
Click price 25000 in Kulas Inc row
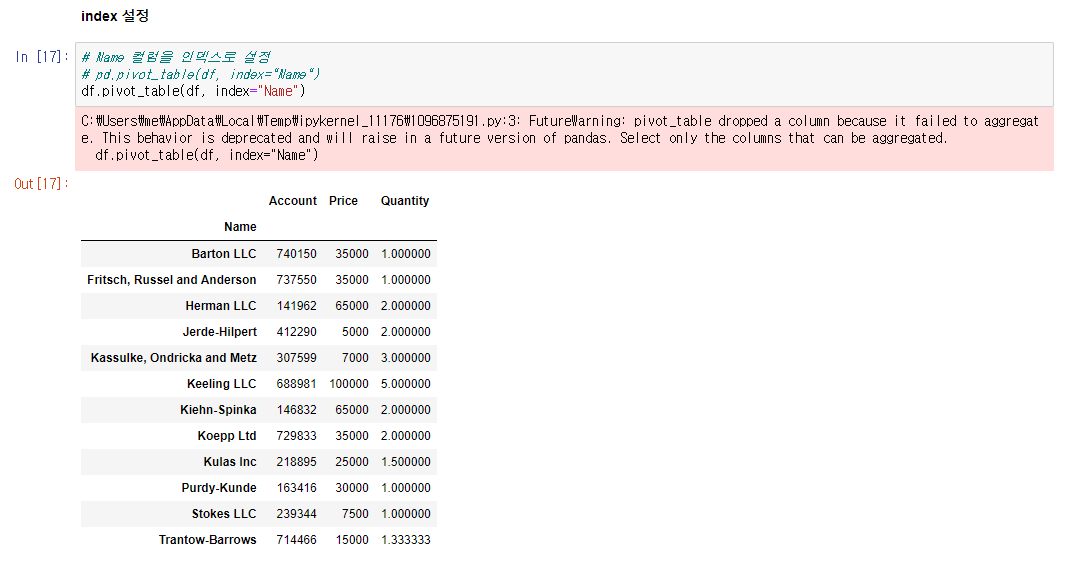(x=351, y=461)
